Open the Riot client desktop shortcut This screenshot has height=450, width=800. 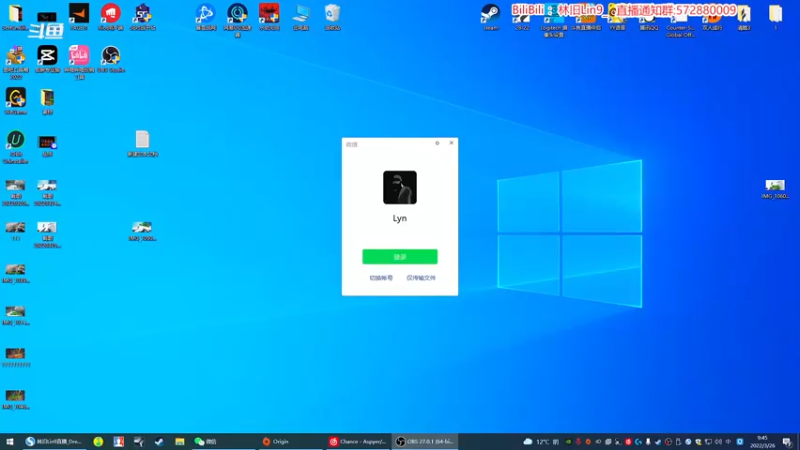(111, 17)
